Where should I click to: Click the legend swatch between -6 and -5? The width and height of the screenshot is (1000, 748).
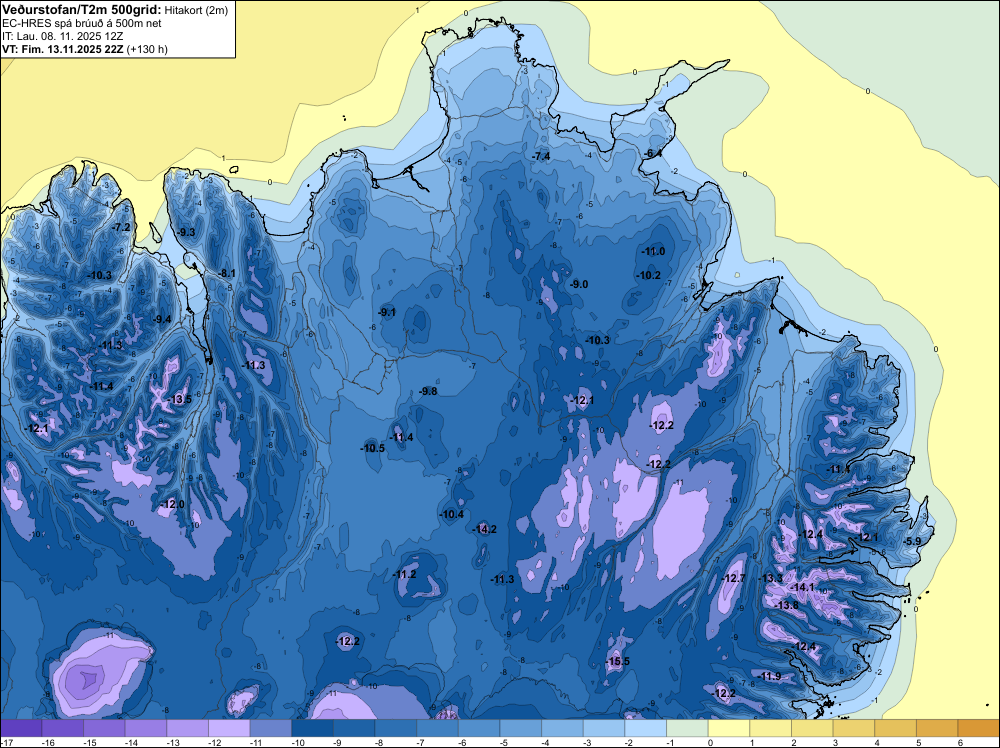[479, 728]
